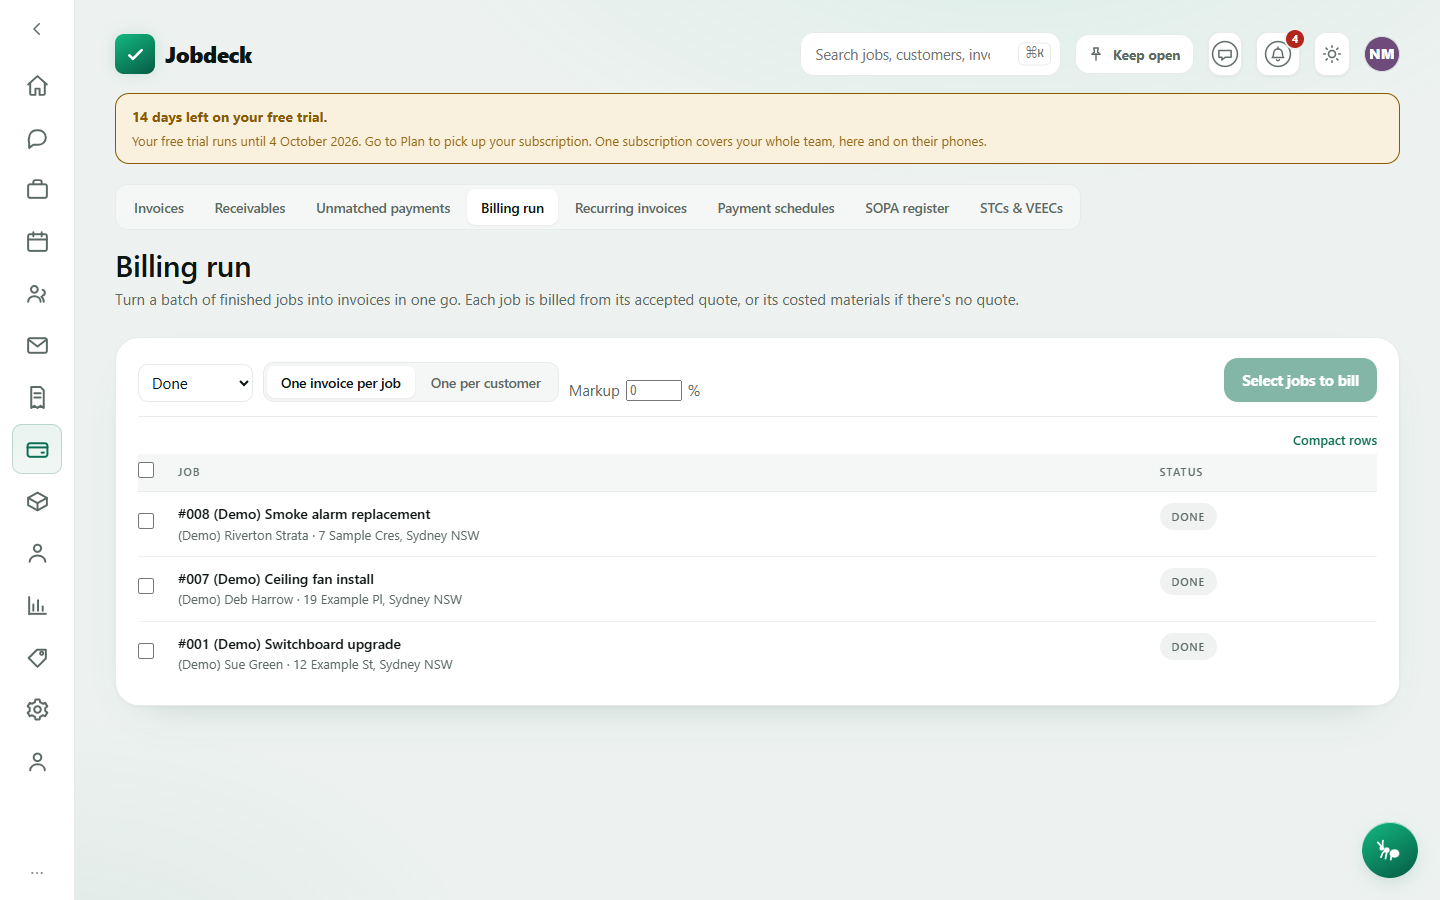Open the briefcase jobs icon in sidebar
This screenshot has width=1440, height=900.
37,190
